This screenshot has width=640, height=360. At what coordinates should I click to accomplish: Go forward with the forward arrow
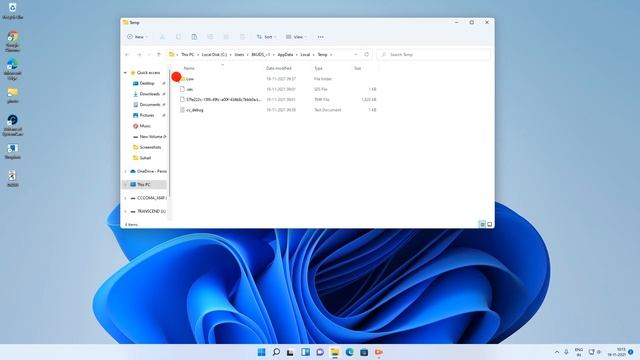[139, 54]
